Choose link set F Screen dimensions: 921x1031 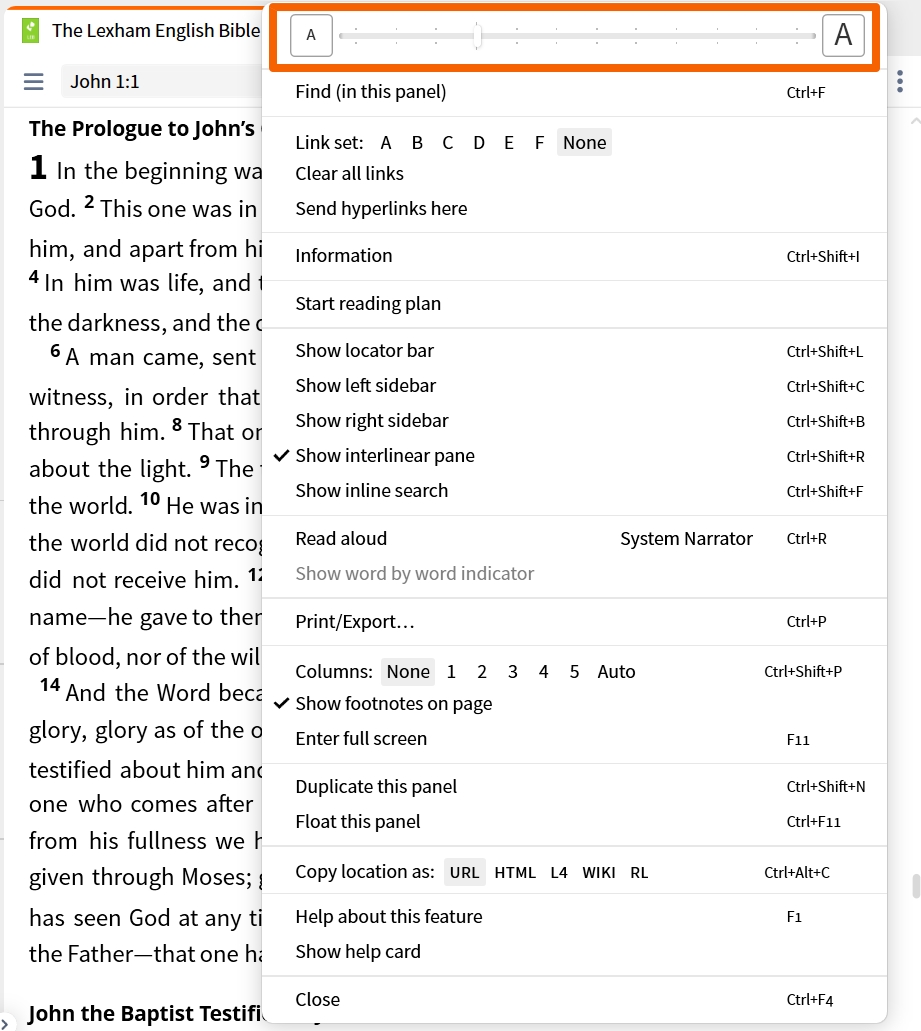[539, 143]
